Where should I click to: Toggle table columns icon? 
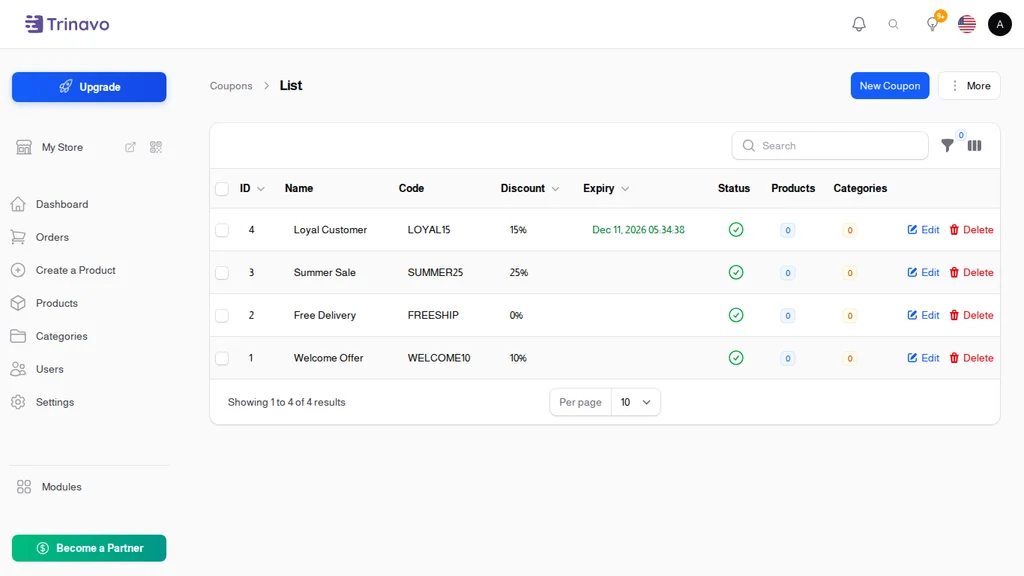point(974,146)
